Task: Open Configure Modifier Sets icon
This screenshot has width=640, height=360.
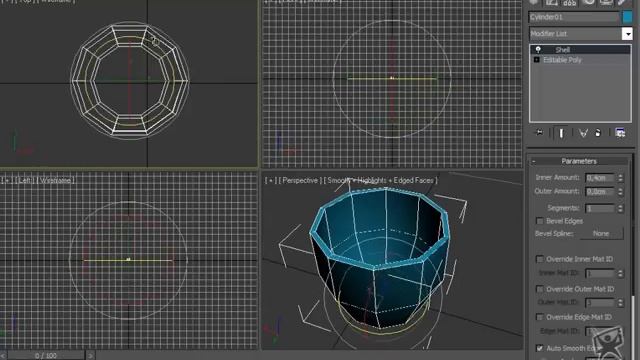Action: [x=620, y=133]
